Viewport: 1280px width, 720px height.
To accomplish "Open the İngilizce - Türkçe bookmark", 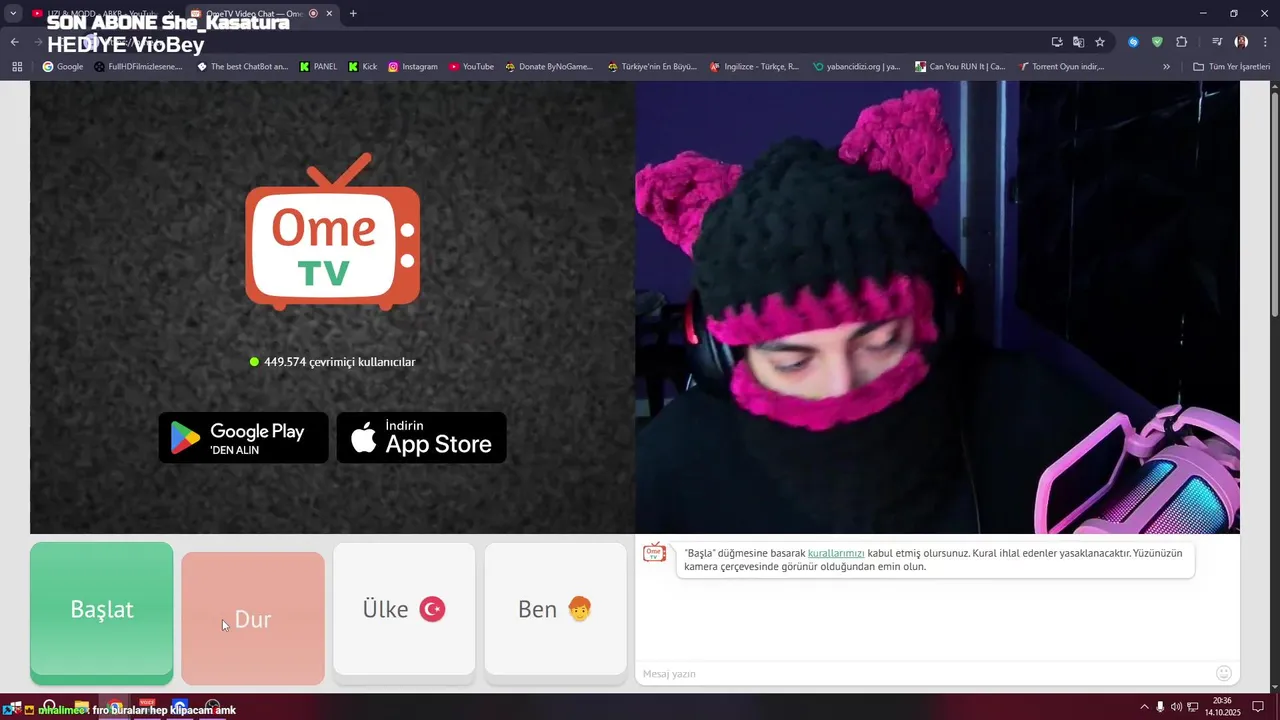I will coord(754,67).
